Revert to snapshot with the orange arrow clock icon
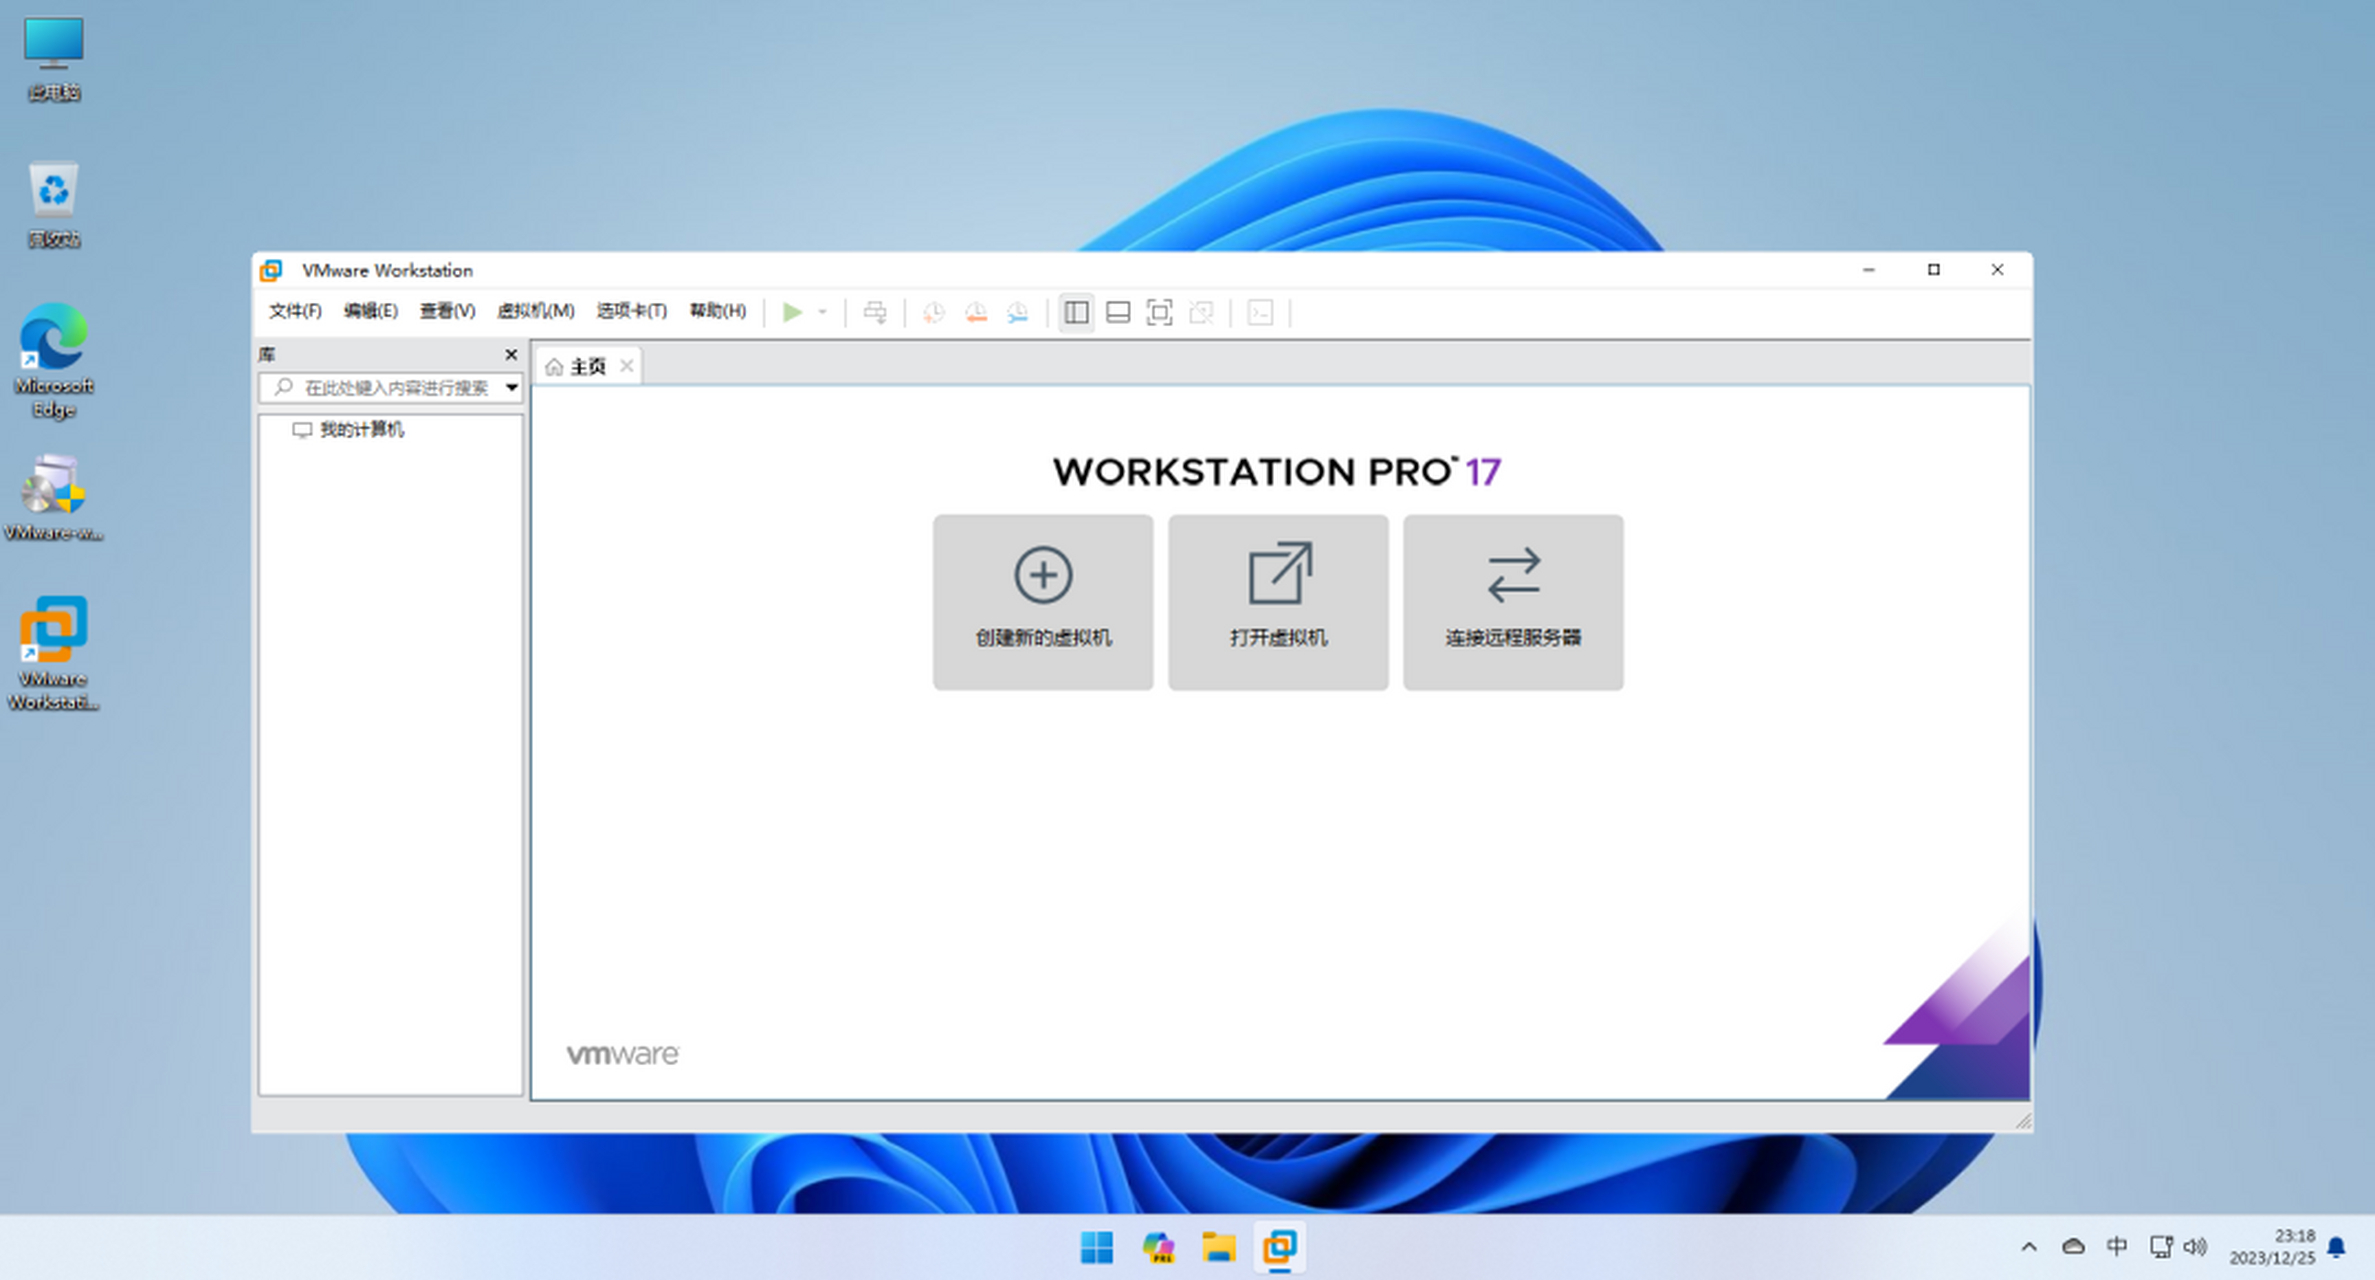 tap(975, 312)
